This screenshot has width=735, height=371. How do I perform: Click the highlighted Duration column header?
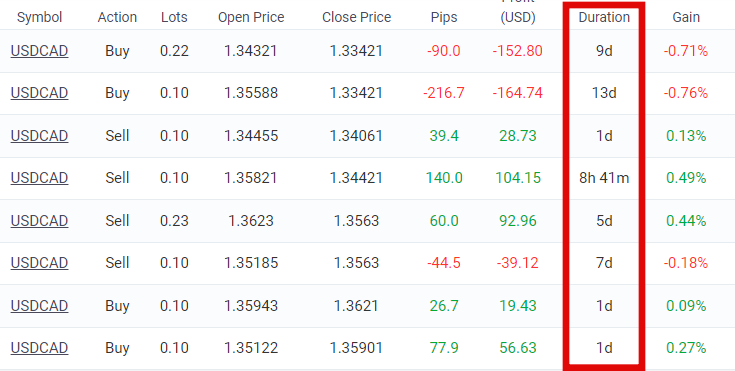pos(604,17)
